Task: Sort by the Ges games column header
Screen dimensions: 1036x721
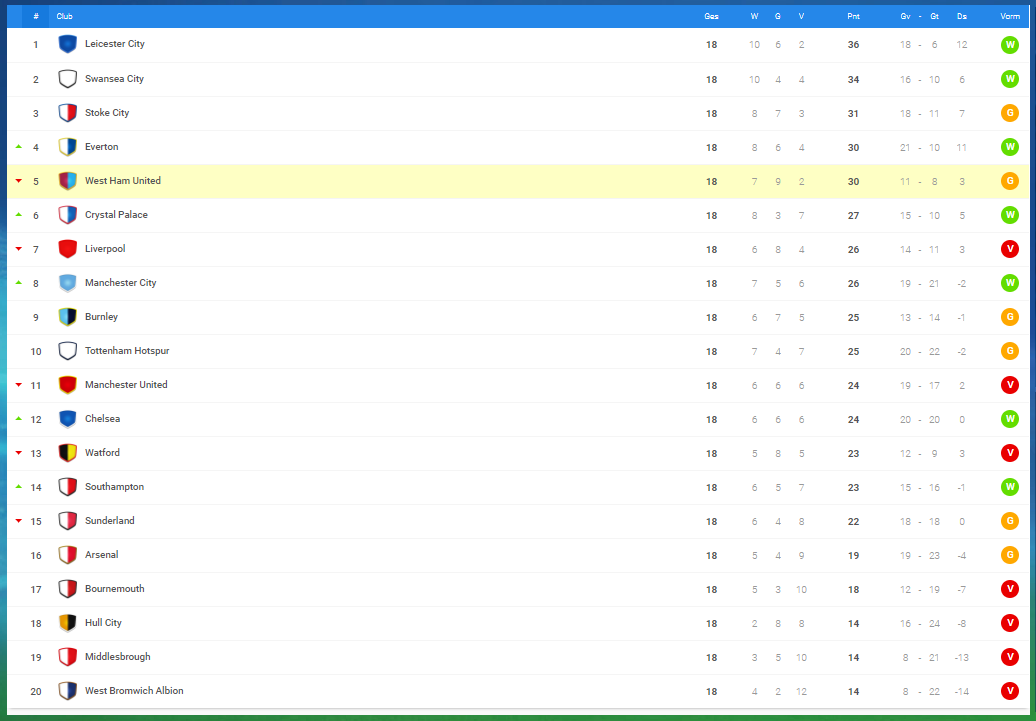Action: click(x=712, y=16)
